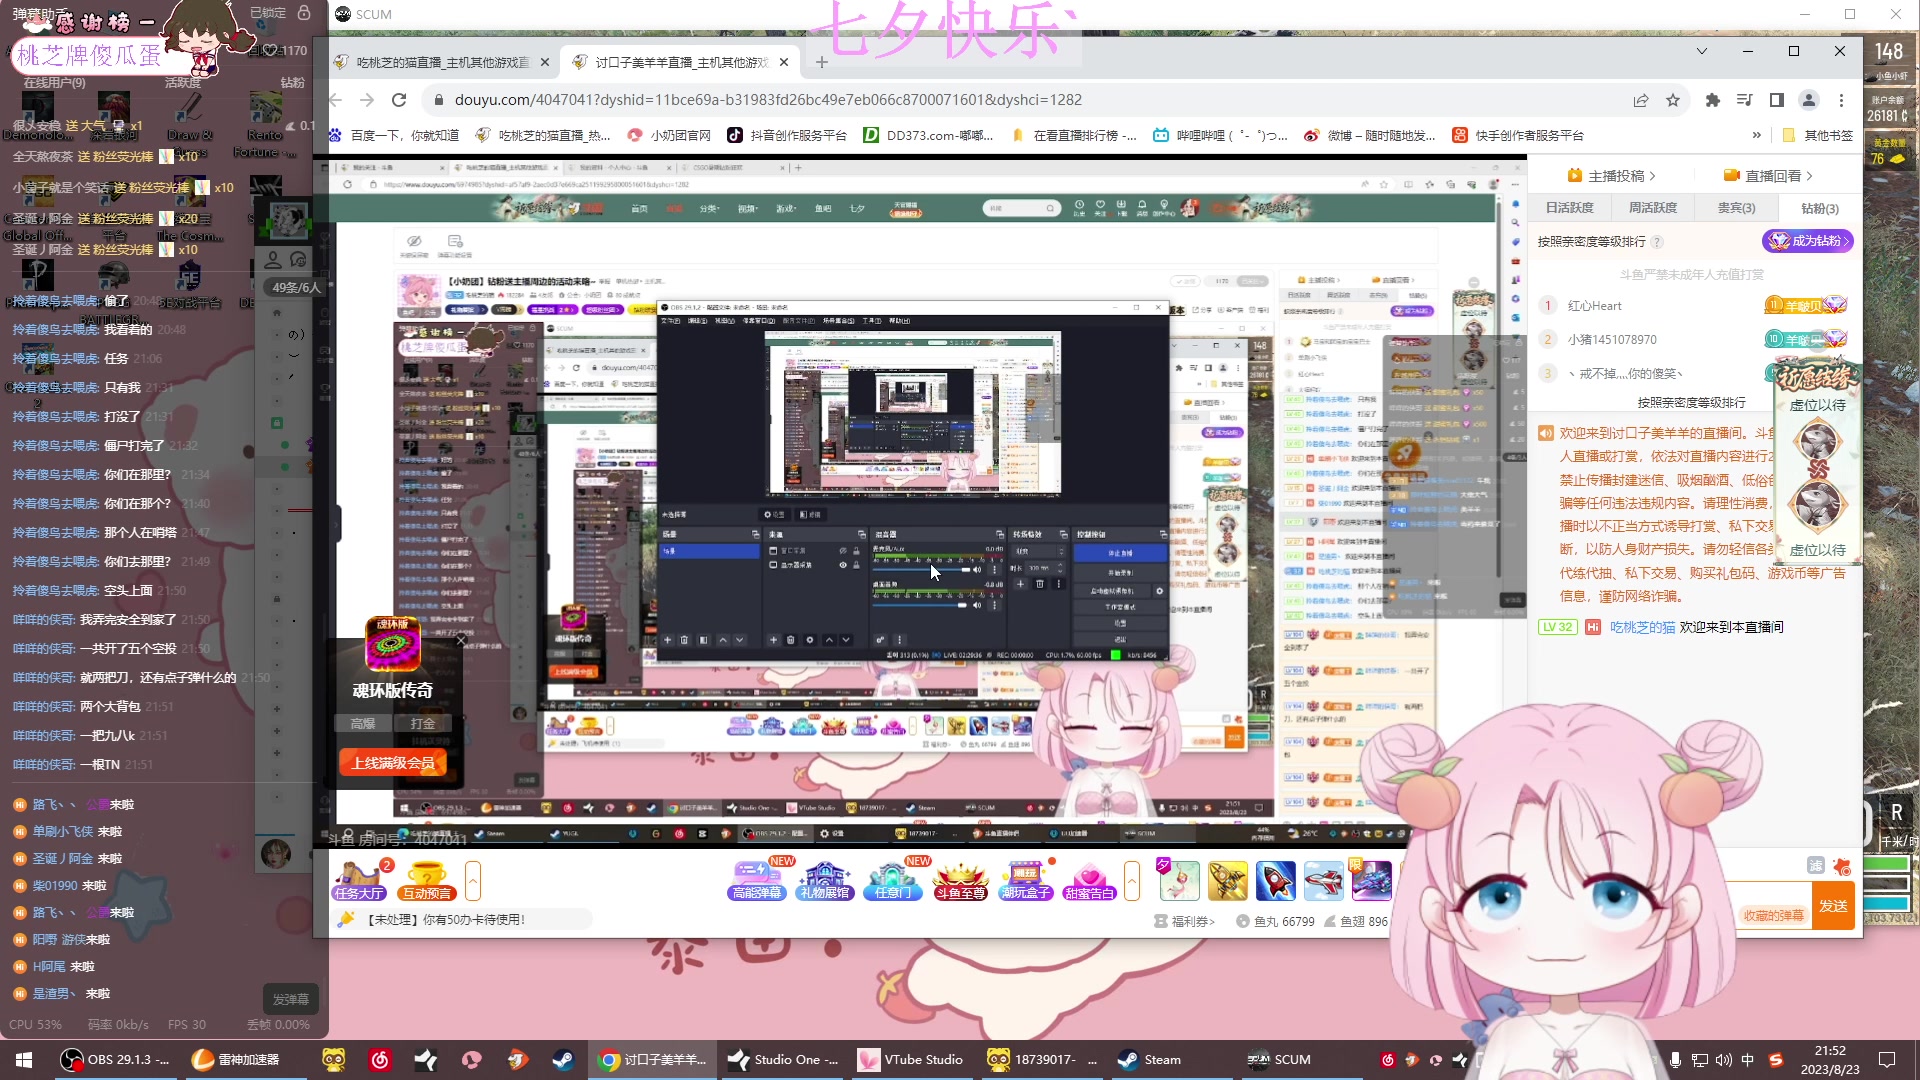
Task: Open the 其他书签 bookmarks folder
Action: pos(1817,135)
